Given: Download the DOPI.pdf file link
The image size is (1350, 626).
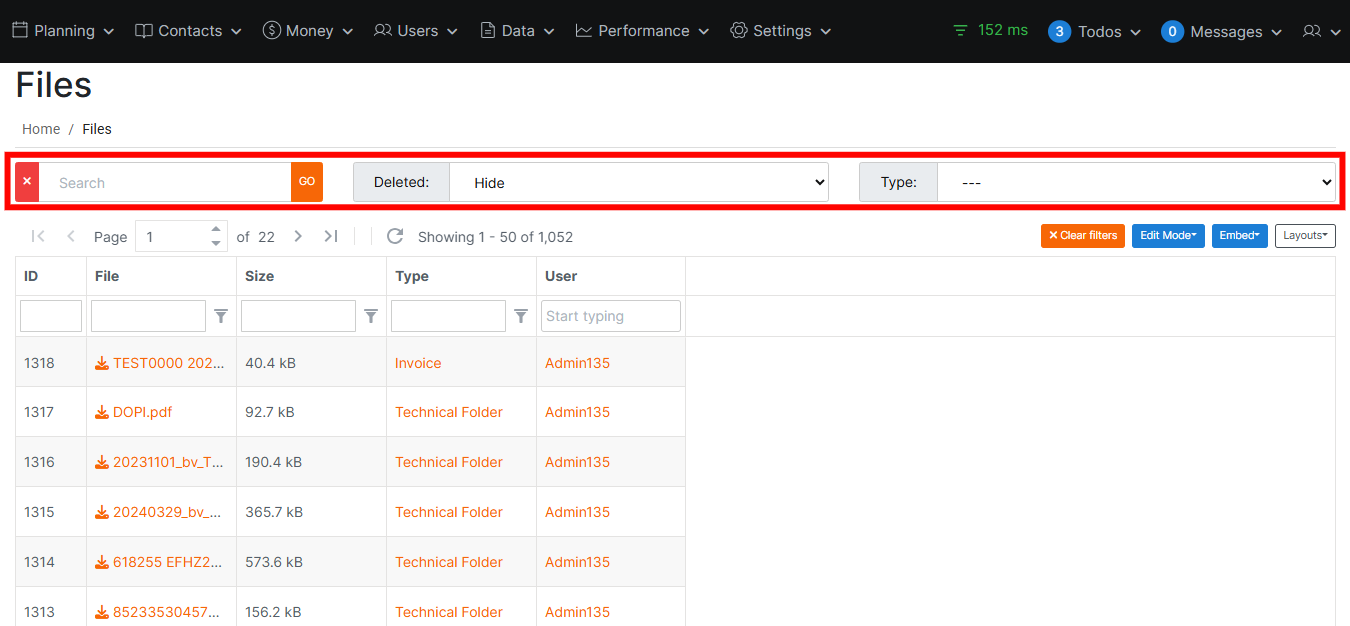Looking at the screenshot, I should point(141,412).
